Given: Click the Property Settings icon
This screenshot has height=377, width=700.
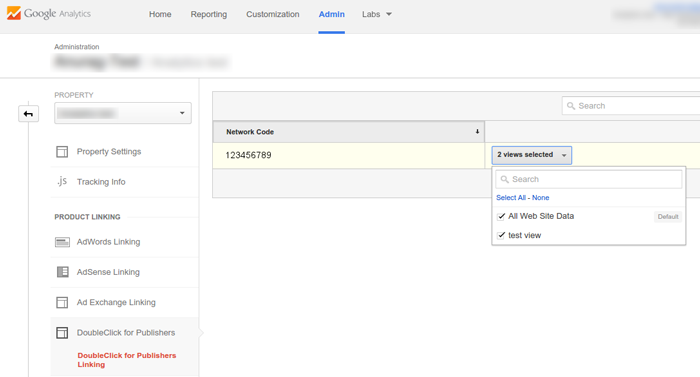Looking at the screenshot, I should click(62, 152).
